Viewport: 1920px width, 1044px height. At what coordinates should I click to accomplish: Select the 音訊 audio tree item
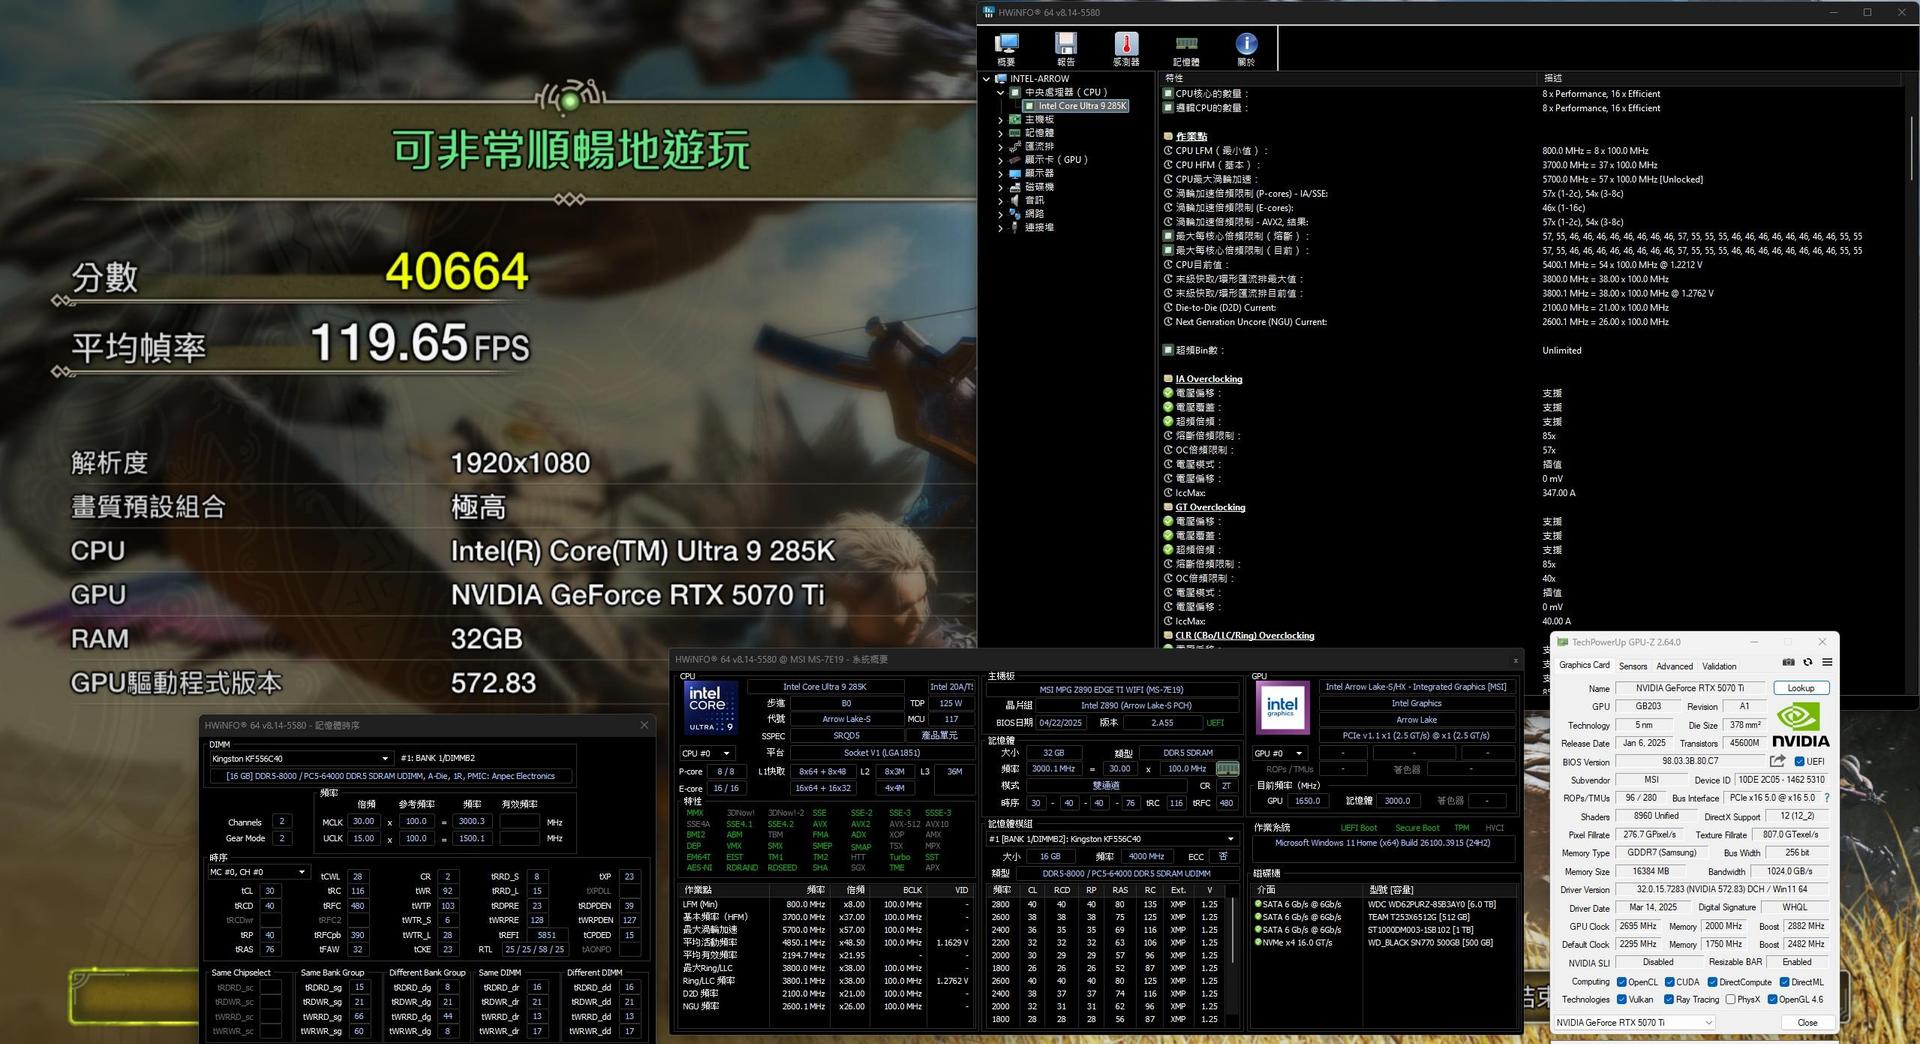1034,200
